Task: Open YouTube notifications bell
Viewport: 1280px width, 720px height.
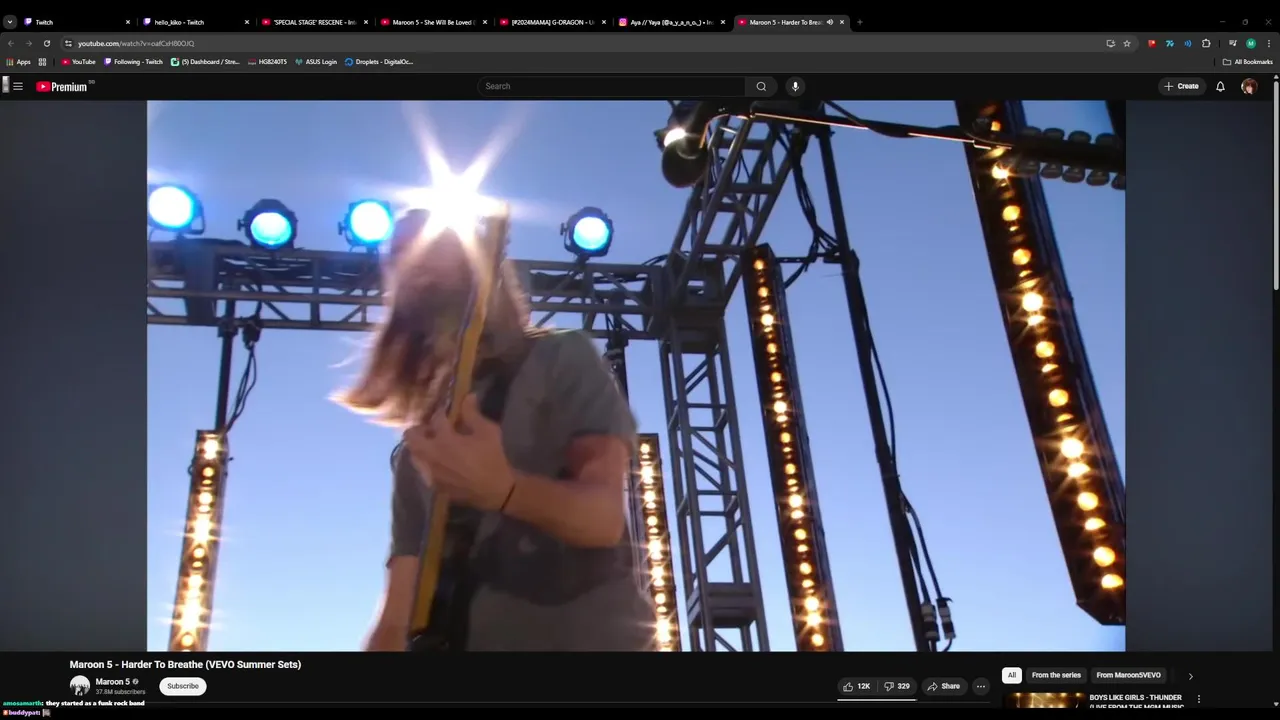Action: click(1220, 86)
